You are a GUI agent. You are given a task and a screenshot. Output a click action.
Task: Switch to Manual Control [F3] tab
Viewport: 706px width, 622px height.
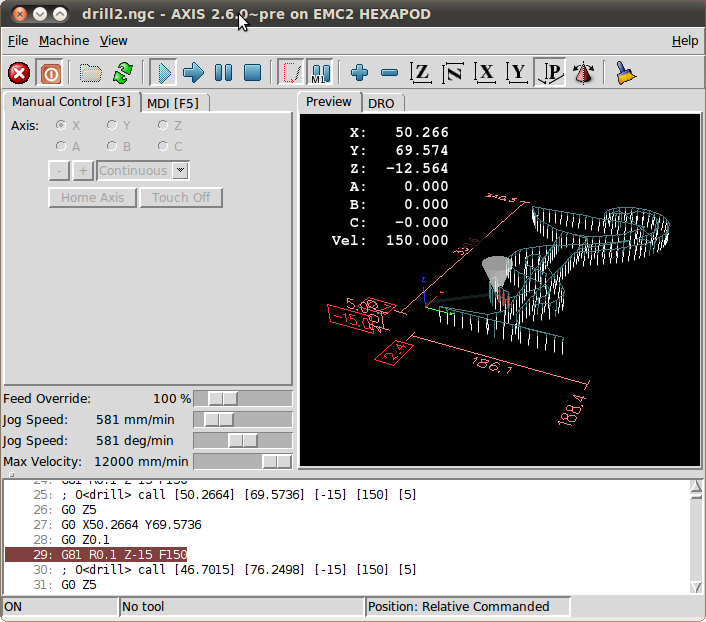coord(71,102)
